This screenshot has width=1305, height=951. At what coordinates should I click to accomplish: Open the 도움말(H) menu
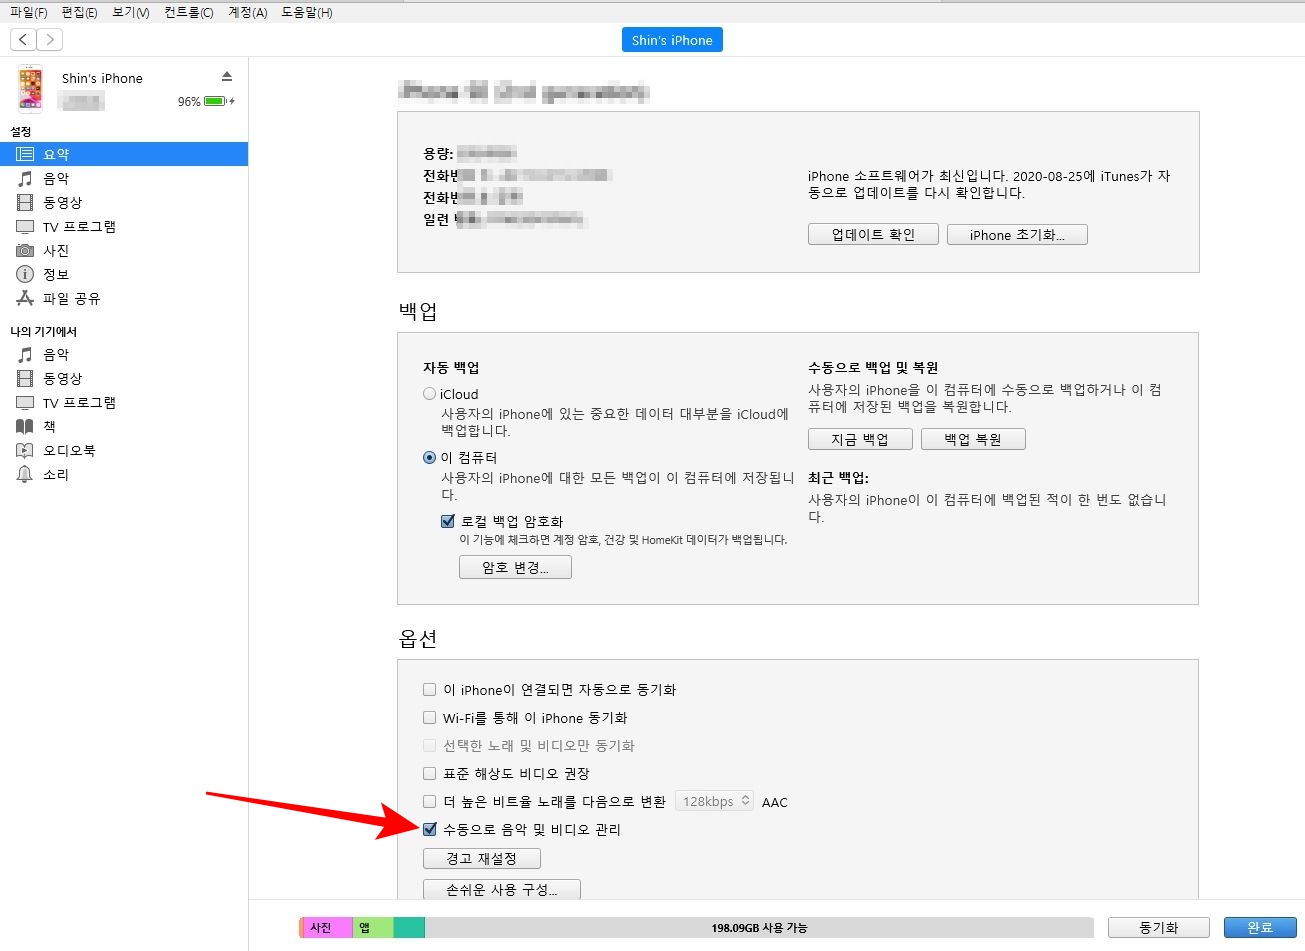coord(306,12)
